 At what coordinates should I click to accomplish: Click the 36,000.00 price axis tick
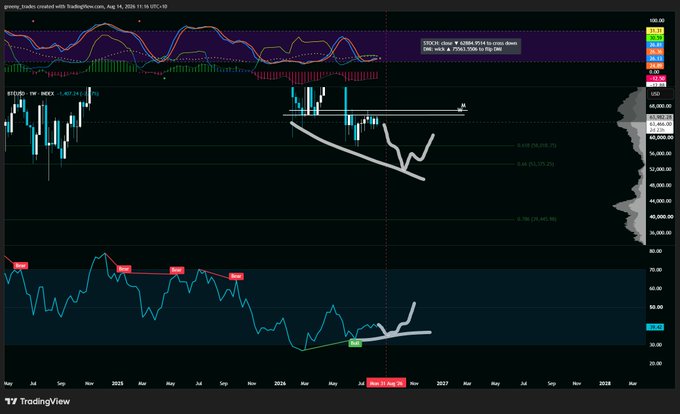pos(661,233)
